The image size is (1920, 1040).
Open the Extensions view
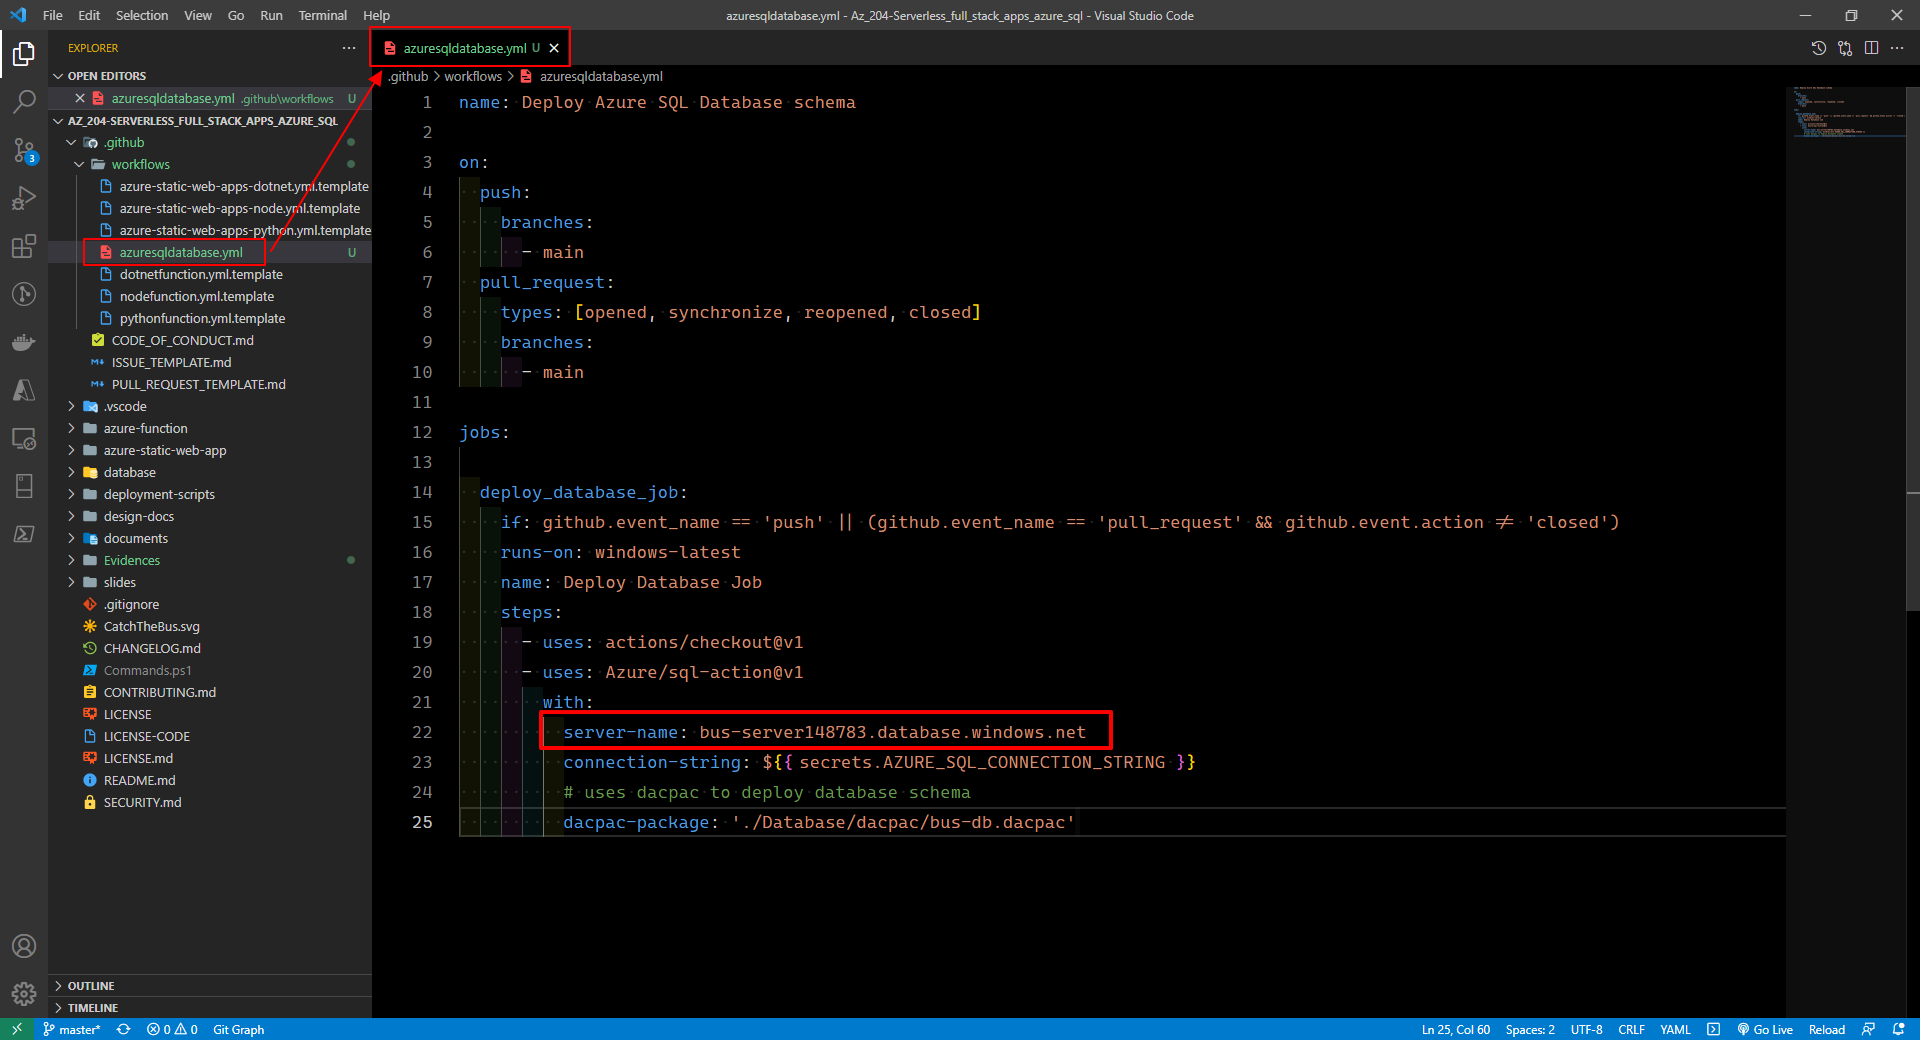coord(24,246)
